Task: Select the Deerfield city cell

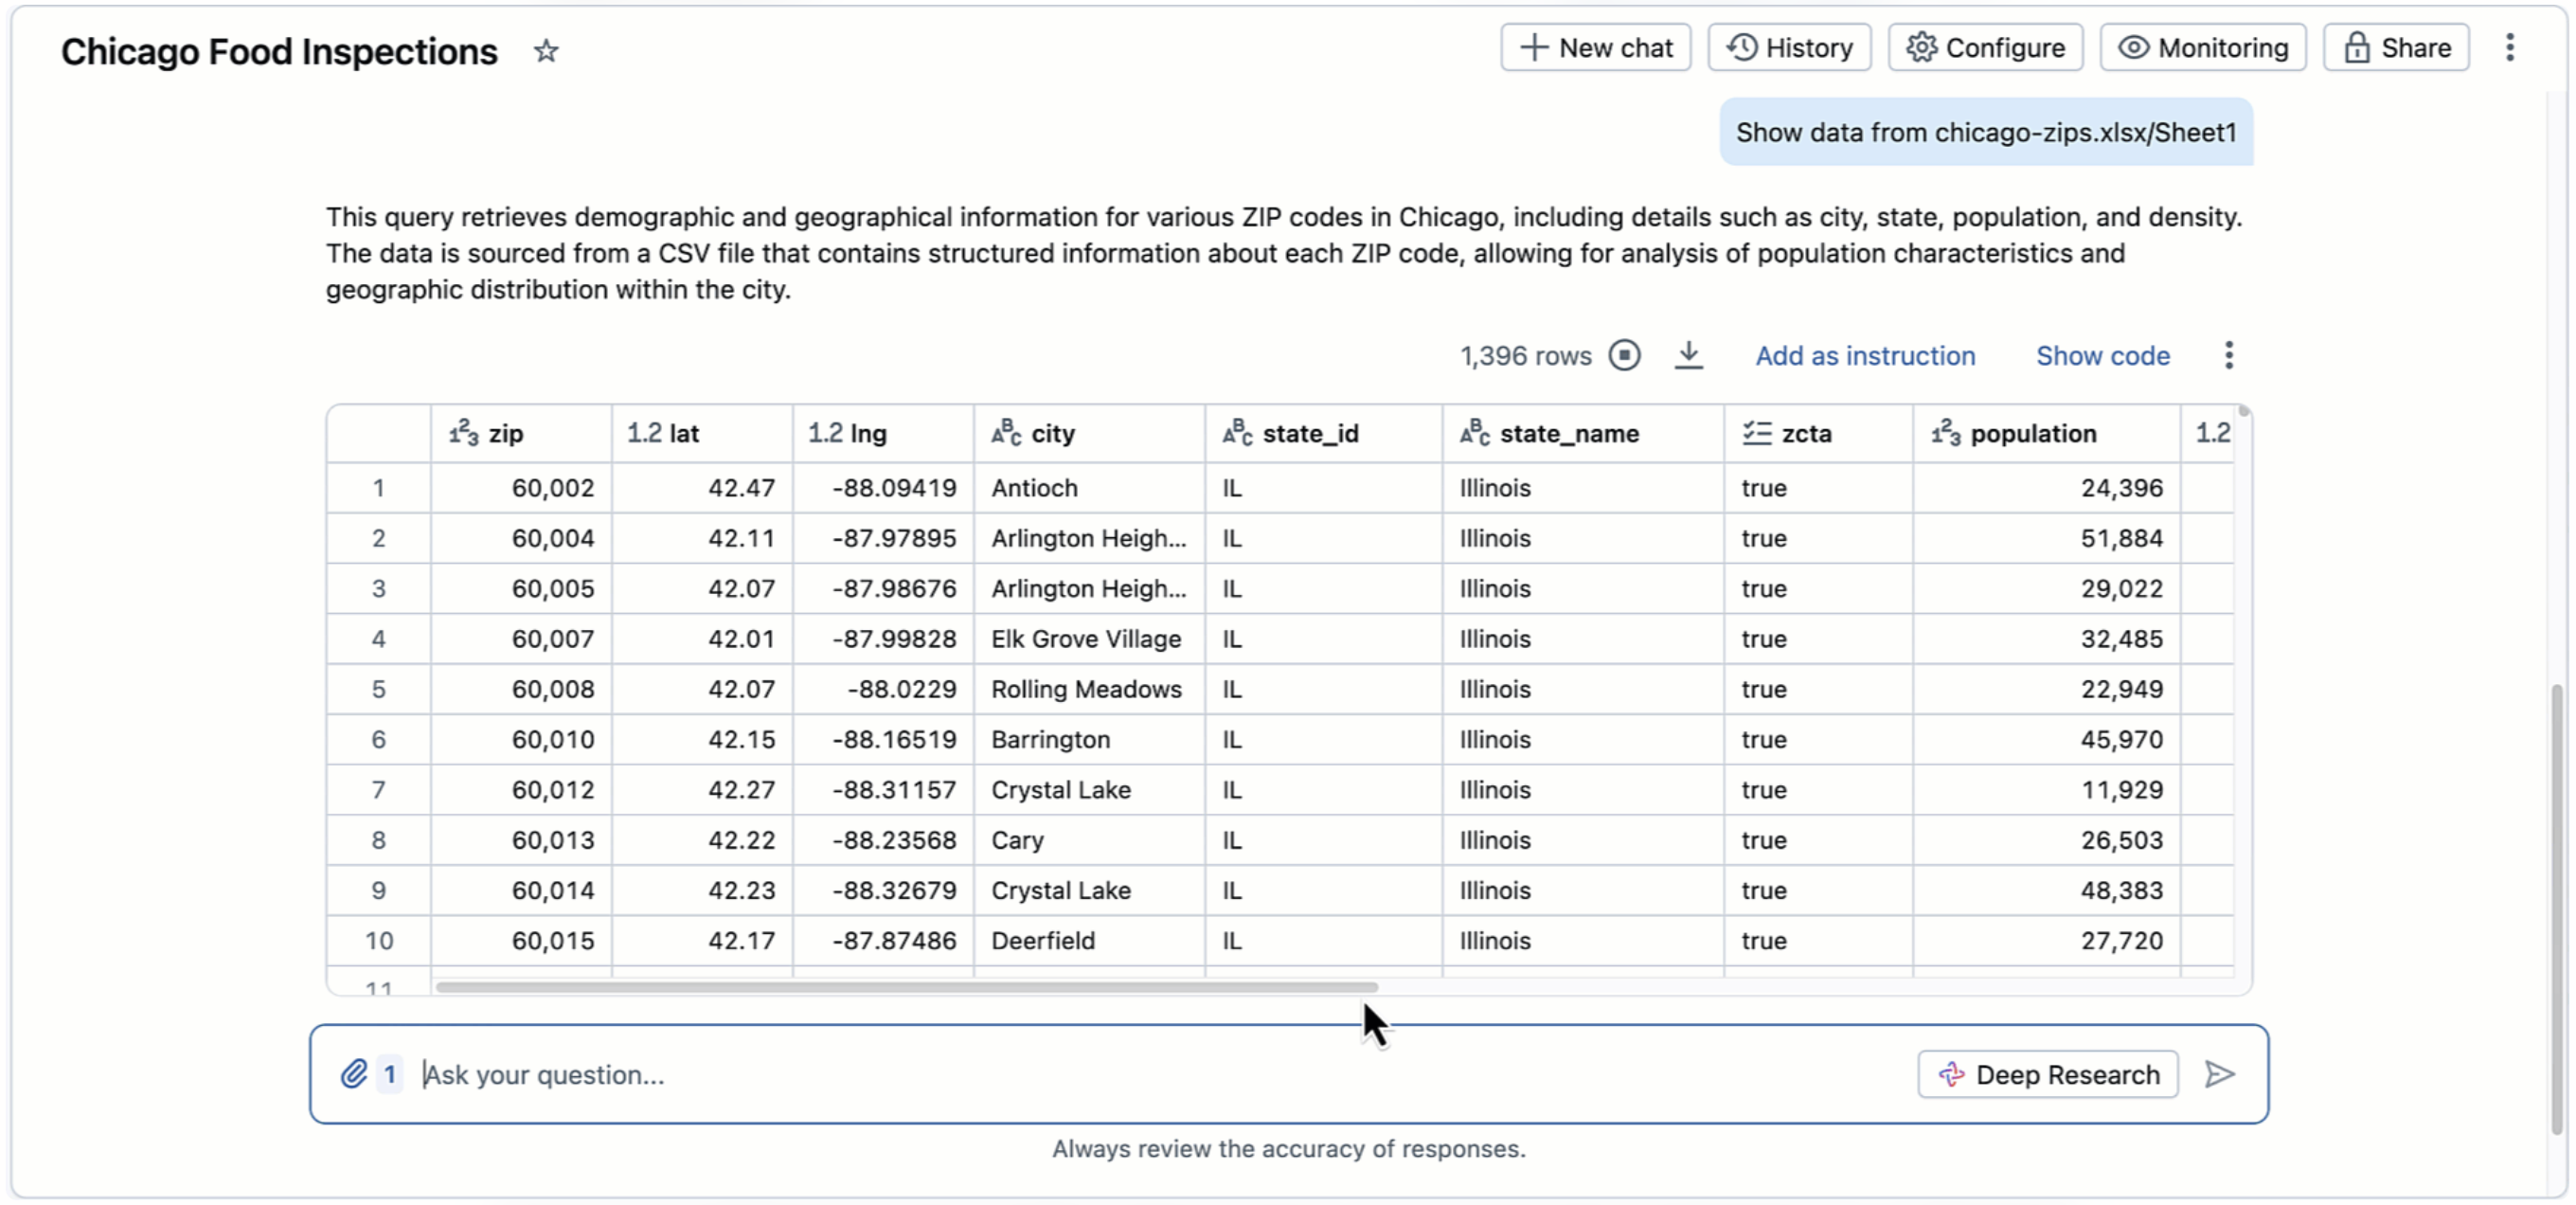Action: click(1089, 940)
